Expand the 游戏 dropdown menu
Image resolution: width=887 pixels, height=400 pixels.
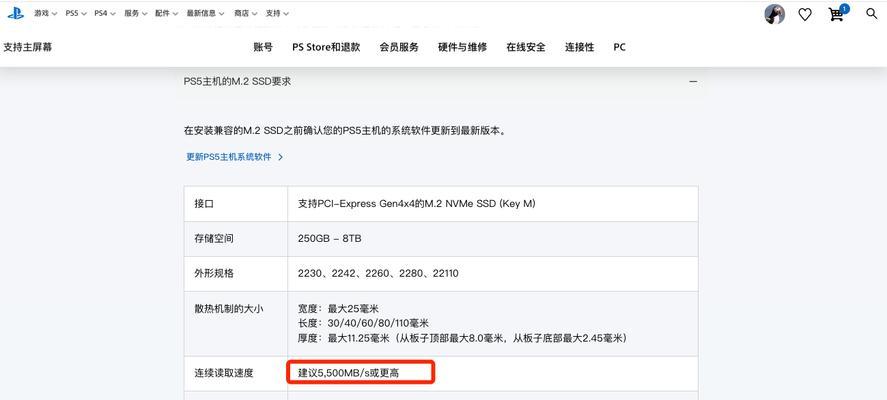pos(45,13)
